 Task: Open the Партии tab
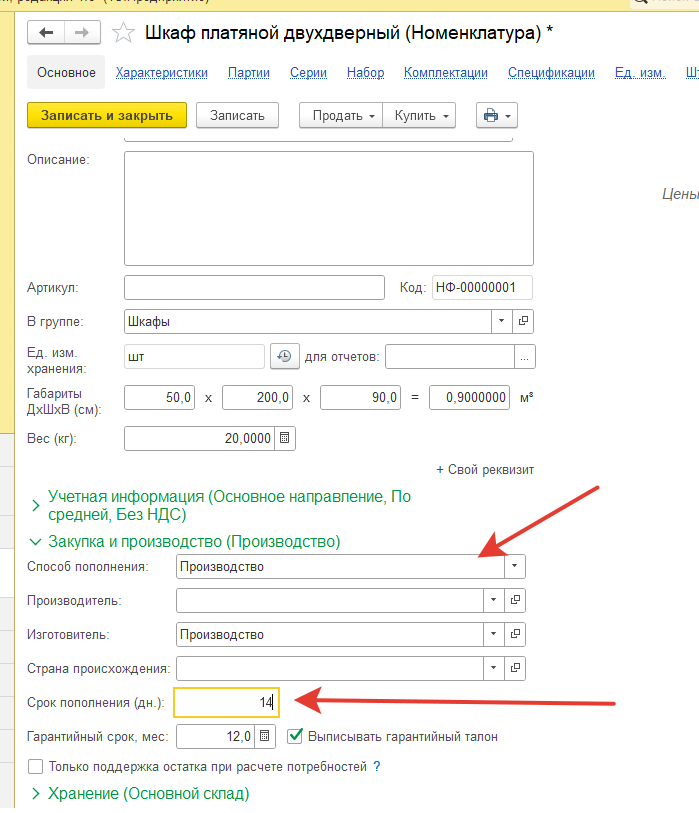[x=249, y=73]
